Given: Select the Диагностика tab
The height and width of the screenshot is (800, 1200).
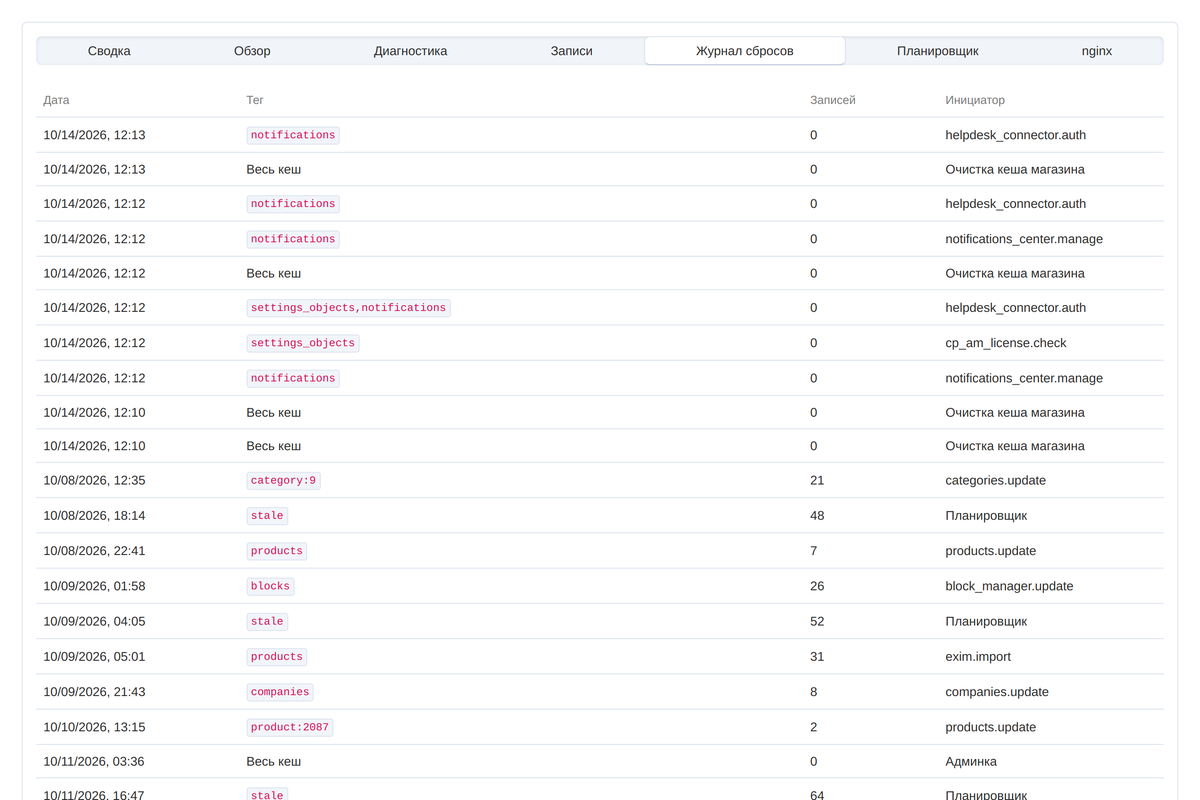Looking at the screenshot, I should (410, 51).
